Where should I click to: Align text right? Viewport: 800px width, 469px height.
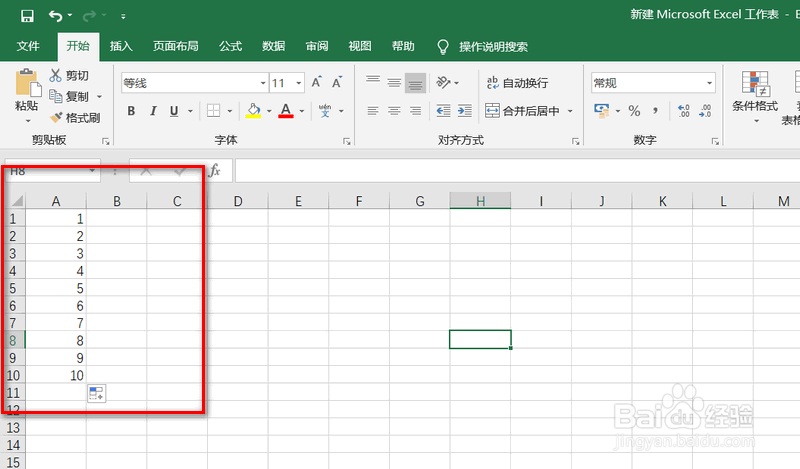pyautogui.click(x=415, y=111)
